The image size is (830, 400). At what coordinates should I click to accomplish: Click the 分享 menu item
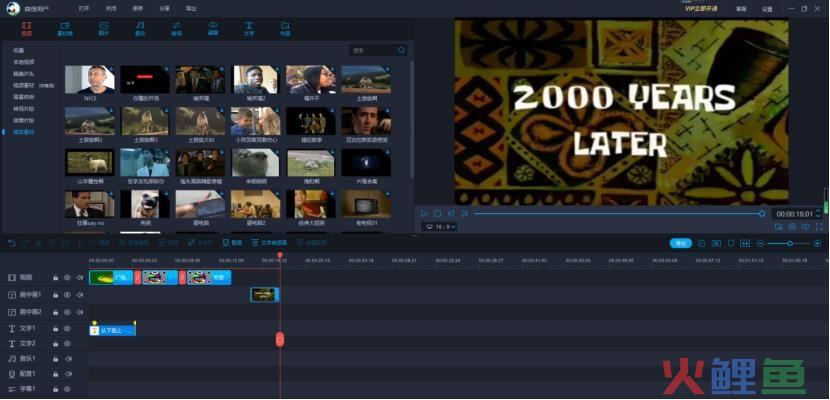164,8
